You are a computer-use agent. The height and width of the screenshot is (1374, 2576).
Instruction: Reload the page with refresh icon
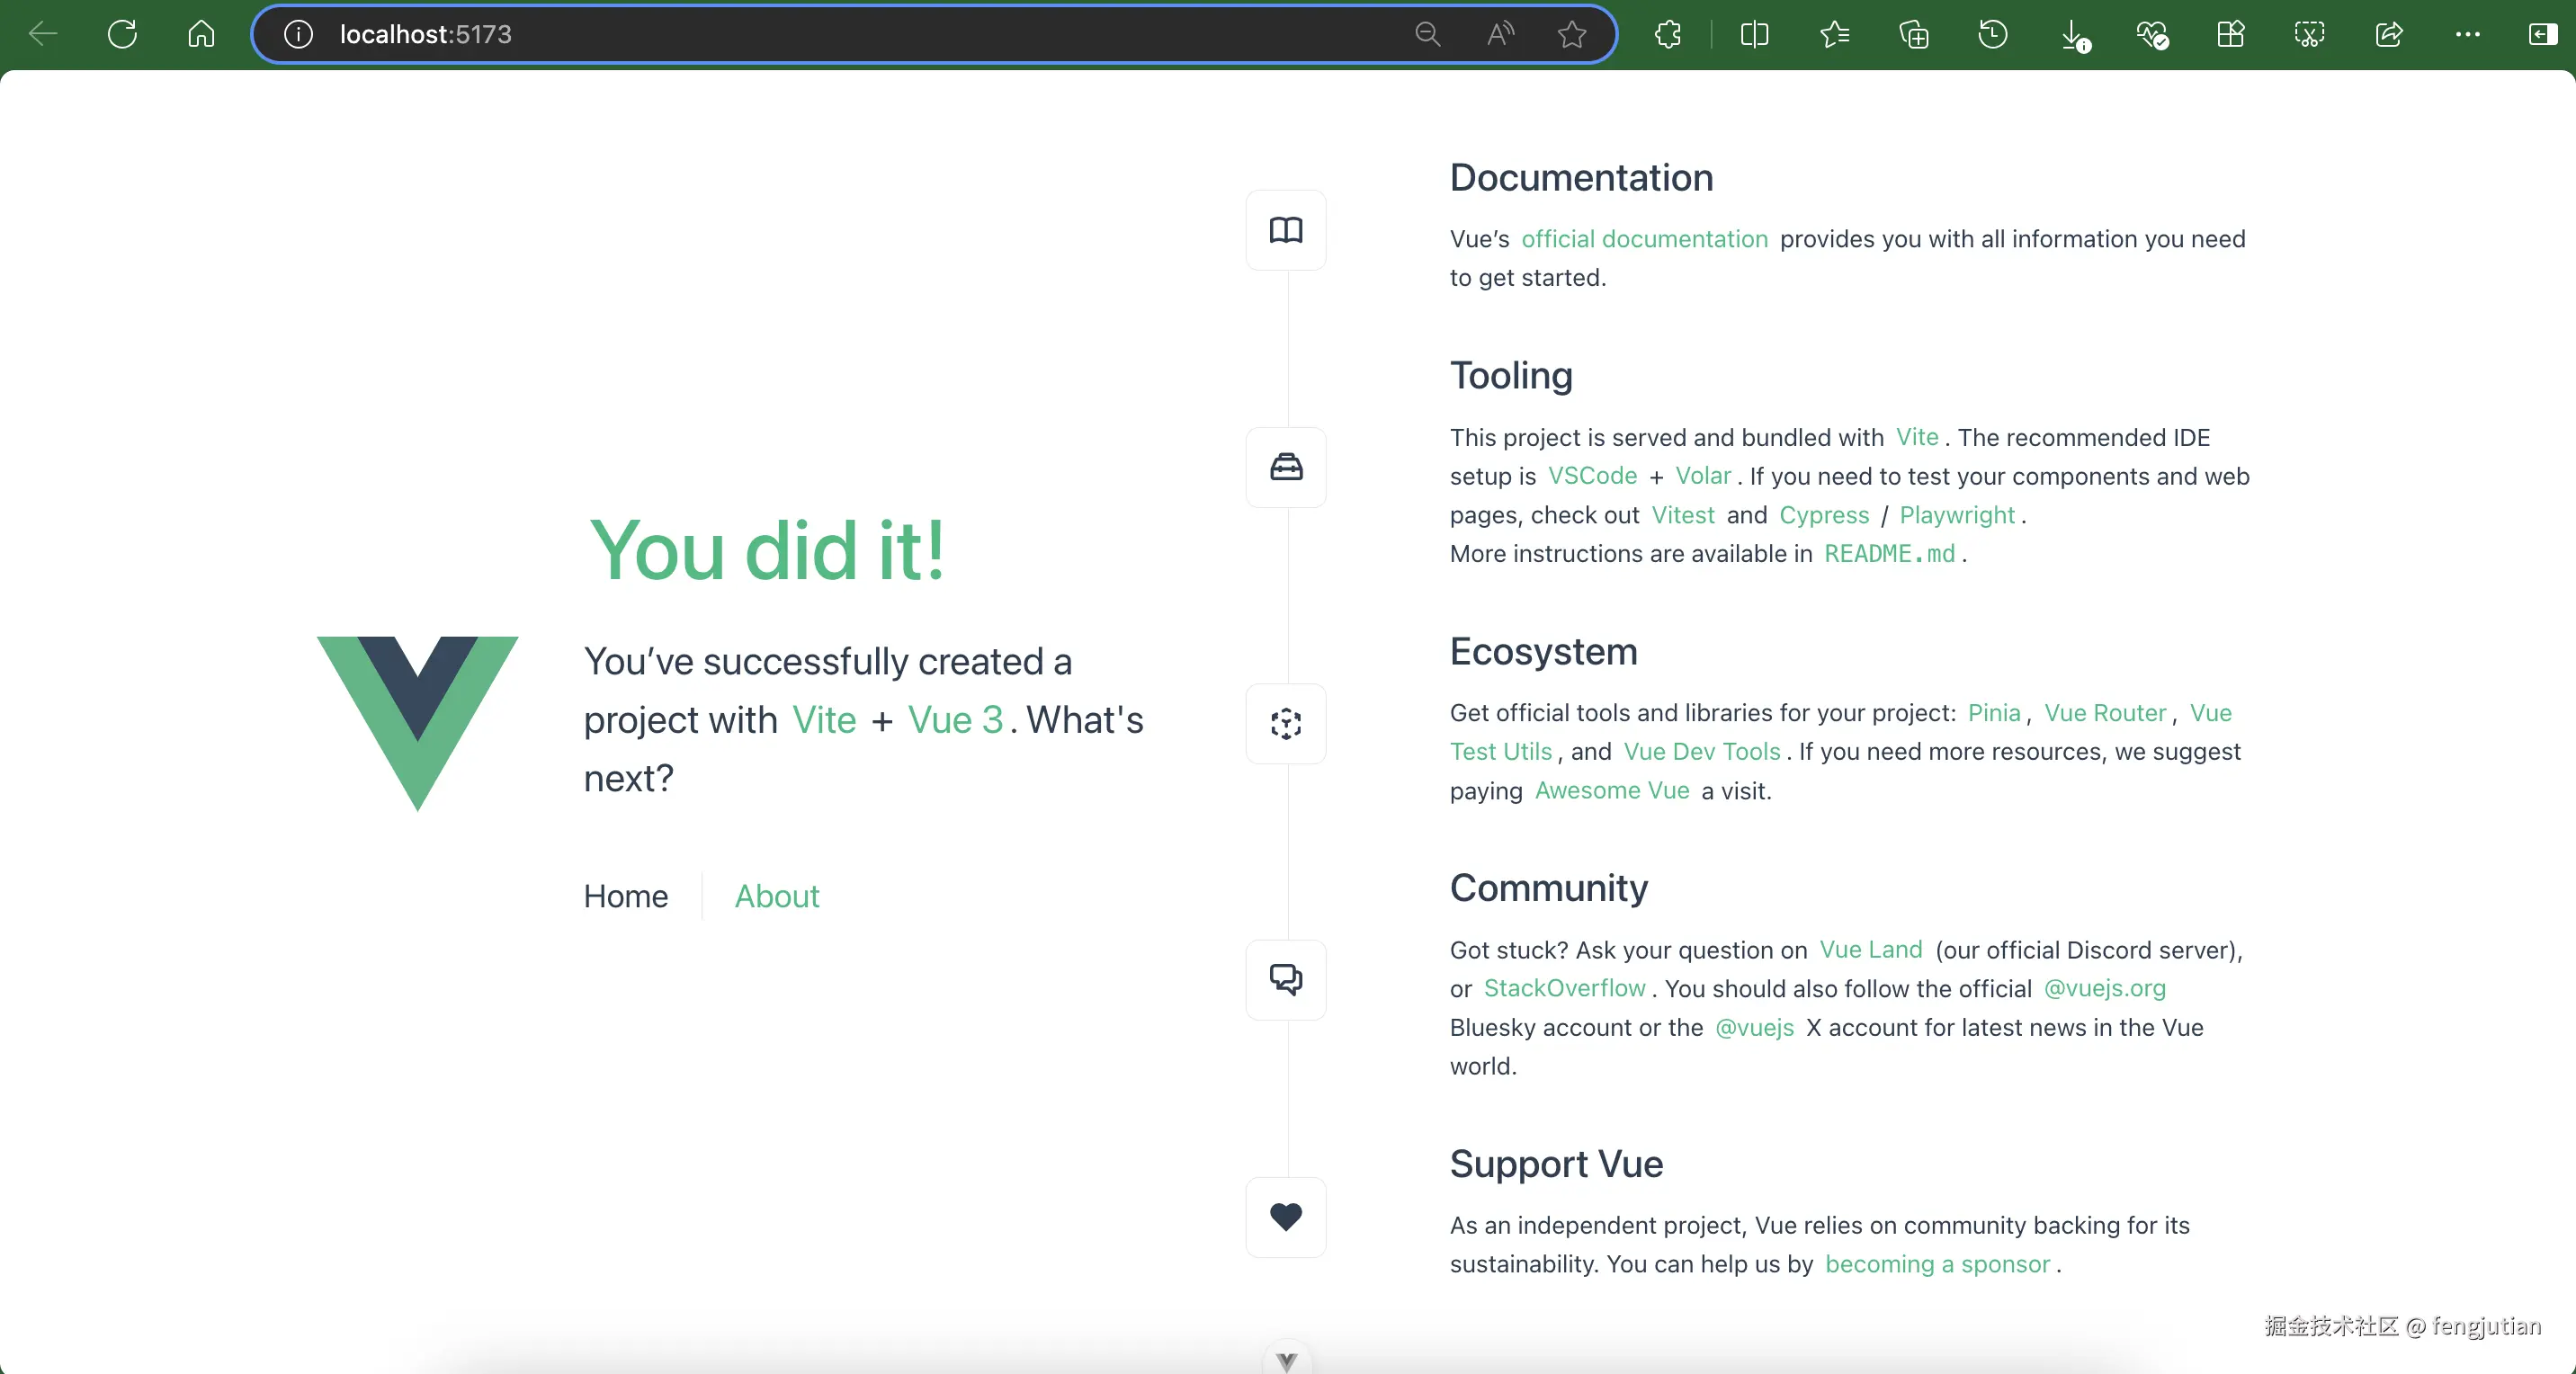click(122, 34)
